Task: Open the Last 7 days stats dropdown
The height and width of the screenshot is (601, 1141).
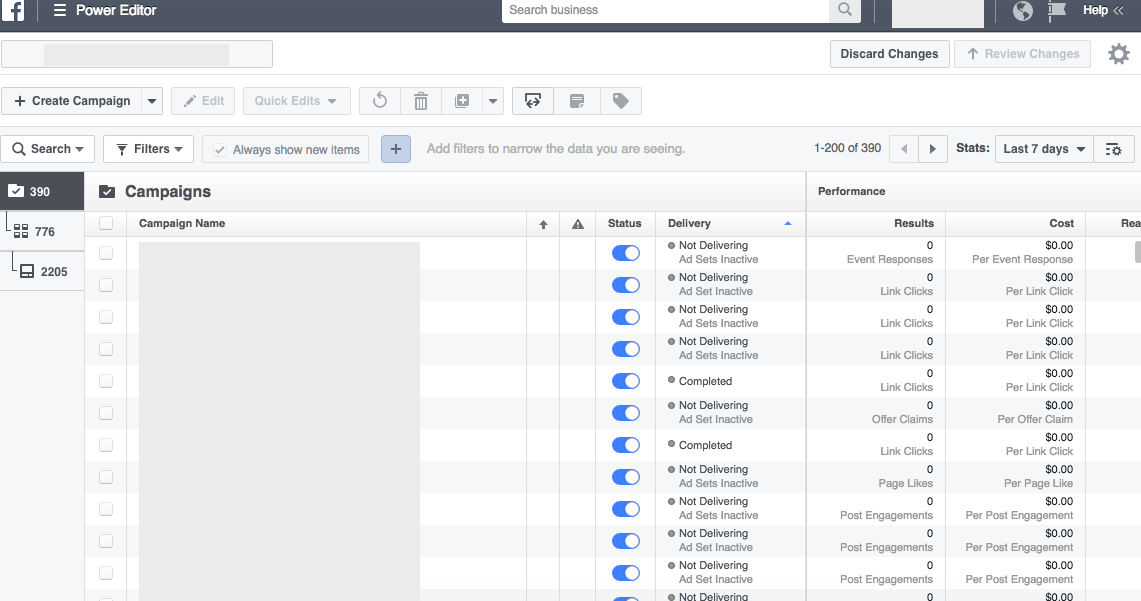Action: tap(1043, 148)
